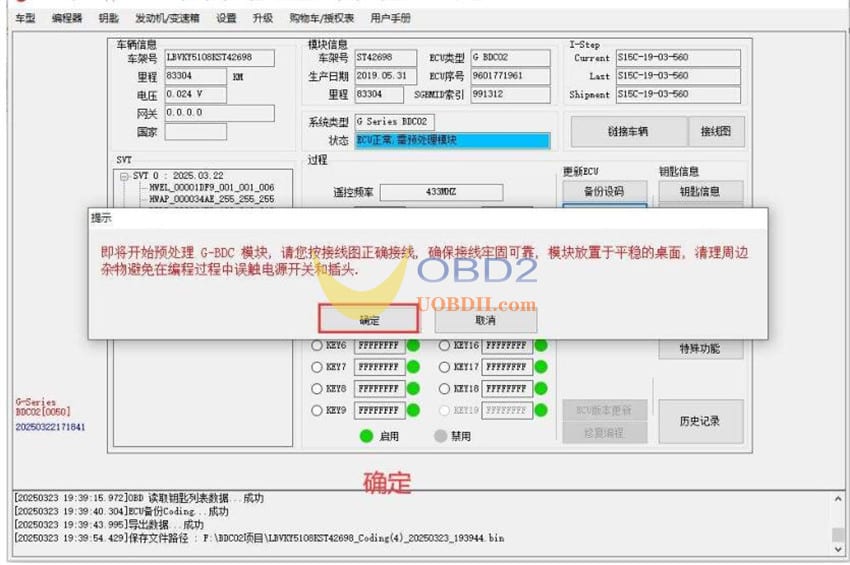
Task: Click the module 车架号 field ST42698
Action: (x=385, y=58)
